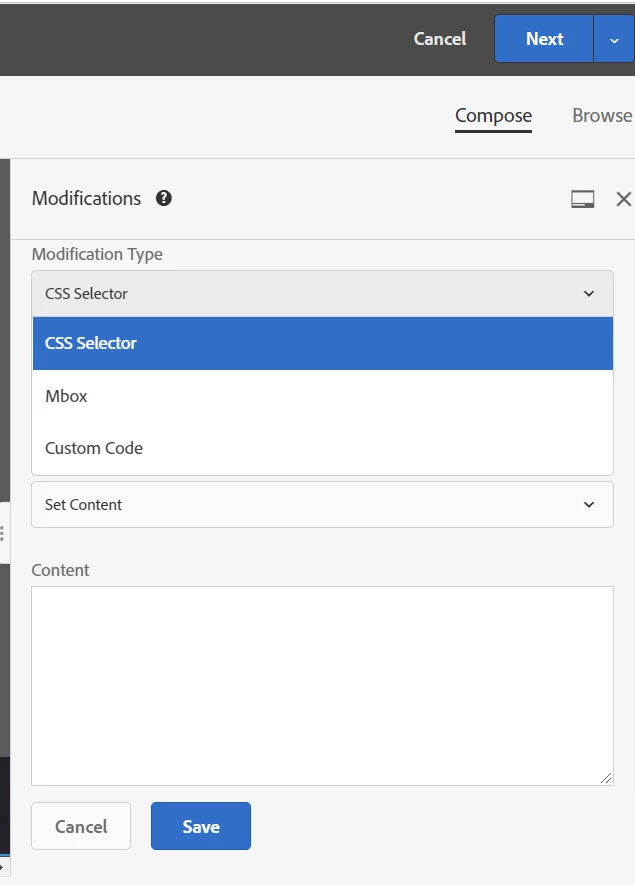Cancel the activity from the top bar
The height and width of the screenshot is (885, 635).
pos(440,39)
